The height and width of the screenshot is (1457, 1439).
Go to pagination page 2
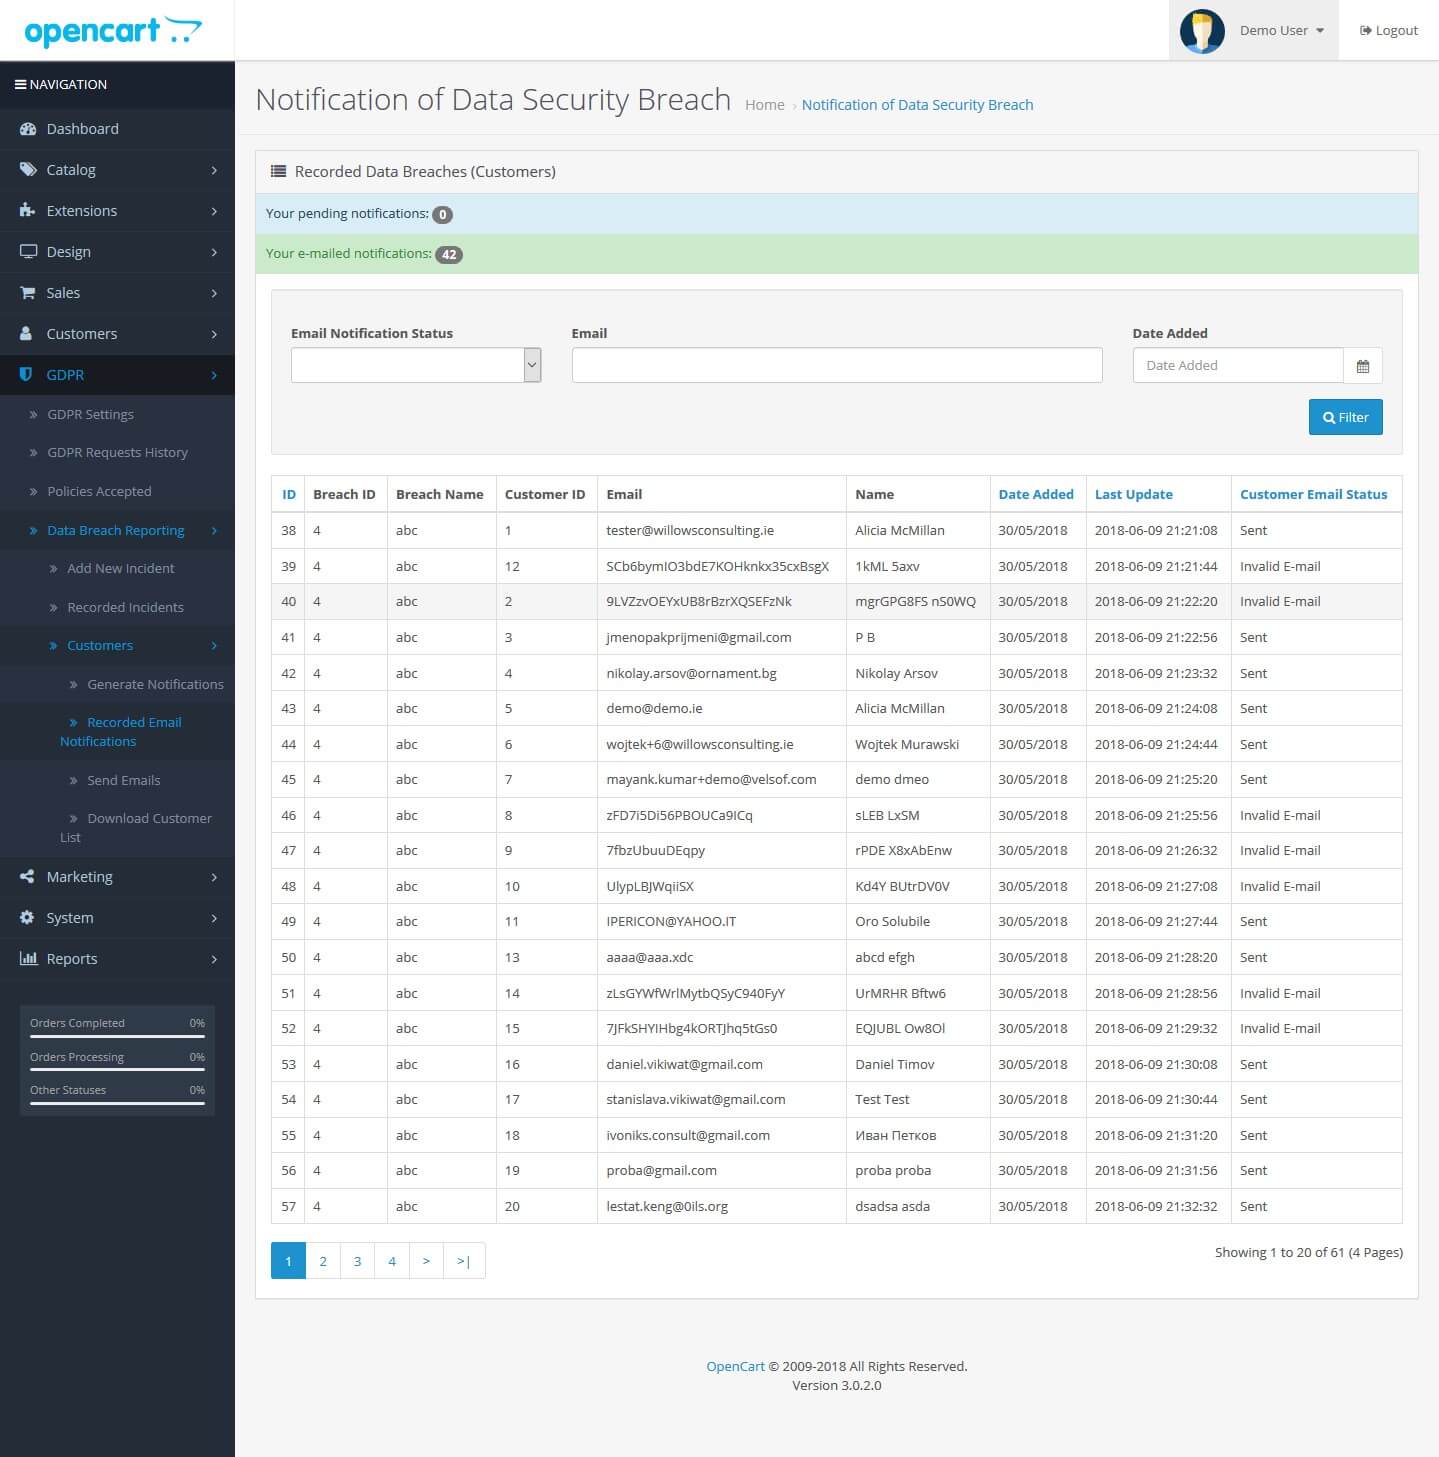(x=323, y=1262)
